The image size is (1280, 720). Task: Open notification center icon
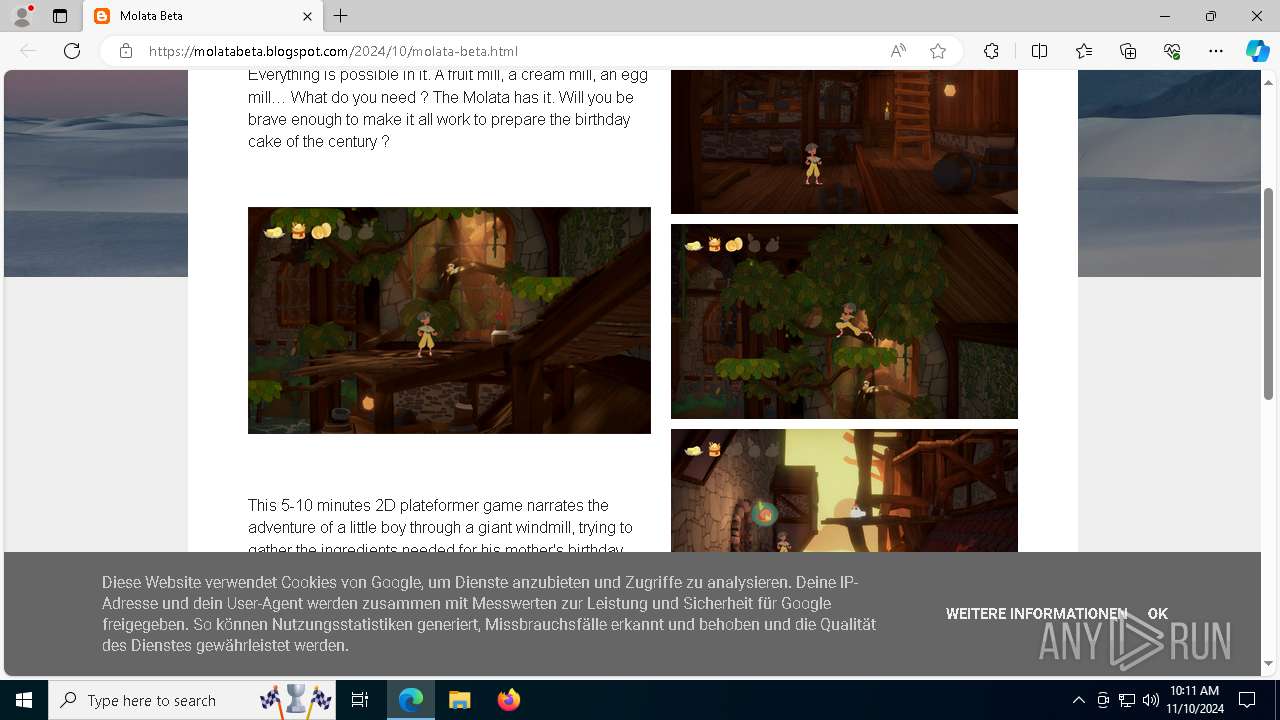pyautogui.click(x=1248, y=700)
